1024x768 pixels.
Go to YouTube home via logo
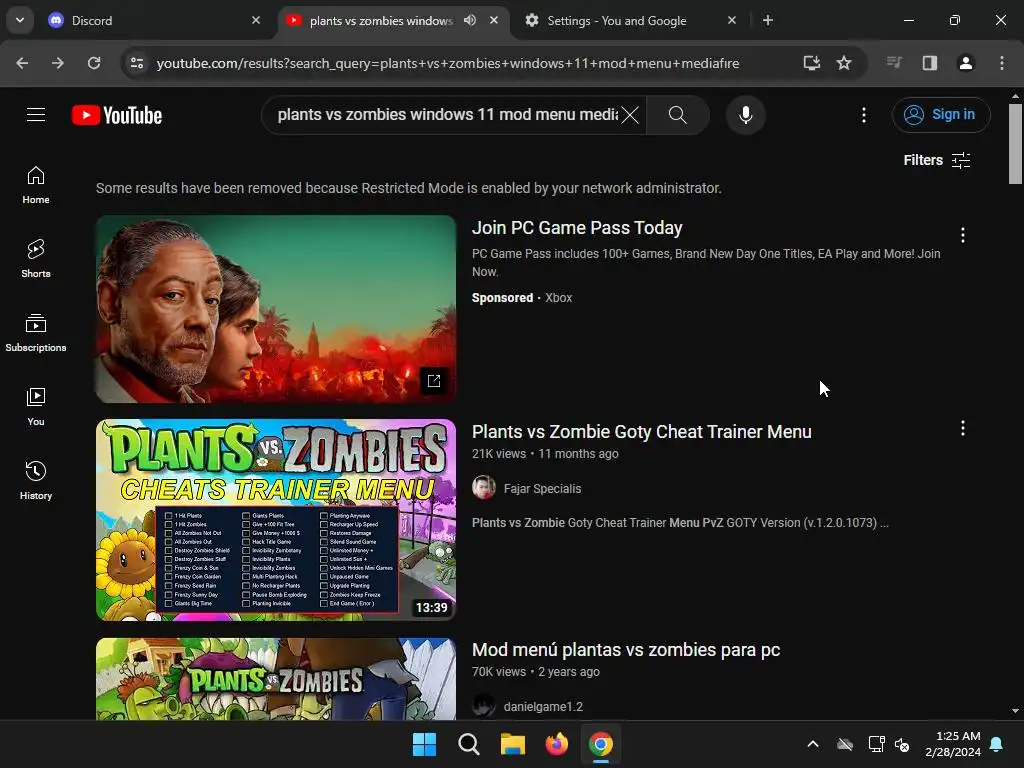(117, 115)
